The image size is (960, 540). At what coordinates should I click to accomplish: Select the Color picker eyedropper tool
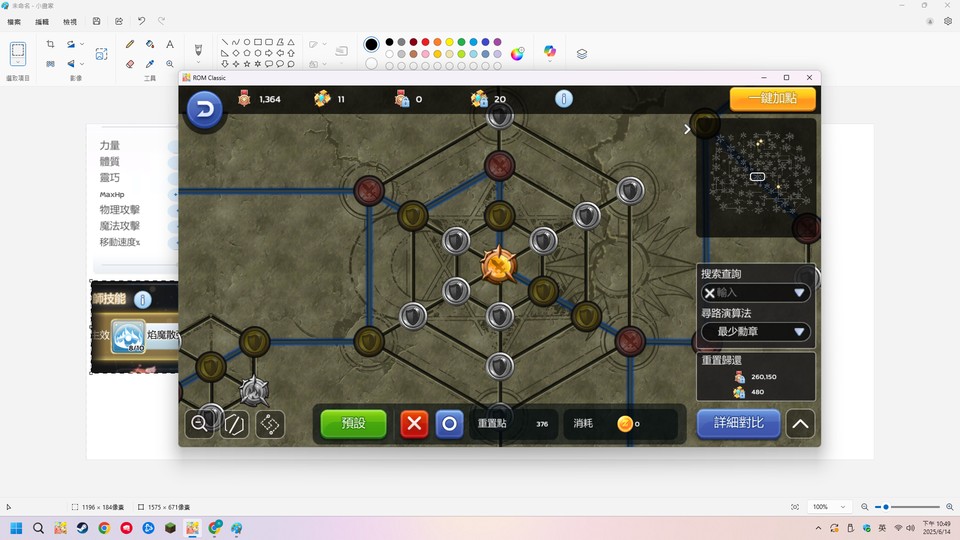click(x=150, y=64)
